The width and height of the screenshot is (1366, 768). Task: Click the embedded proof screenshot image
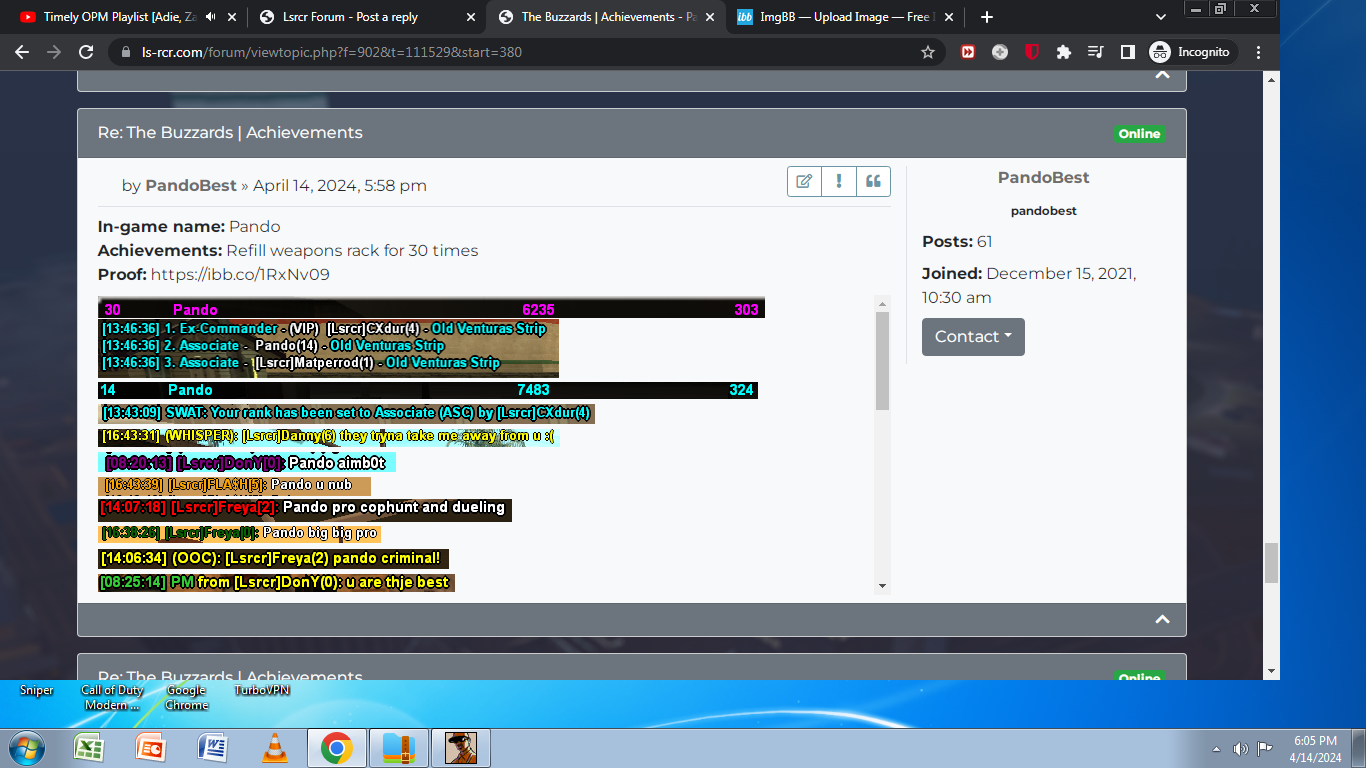click(431, 444)
